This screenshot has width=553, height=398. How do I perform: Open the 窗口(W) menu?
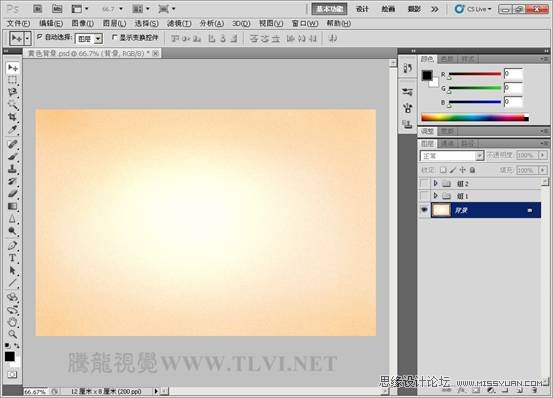(305, 23)
